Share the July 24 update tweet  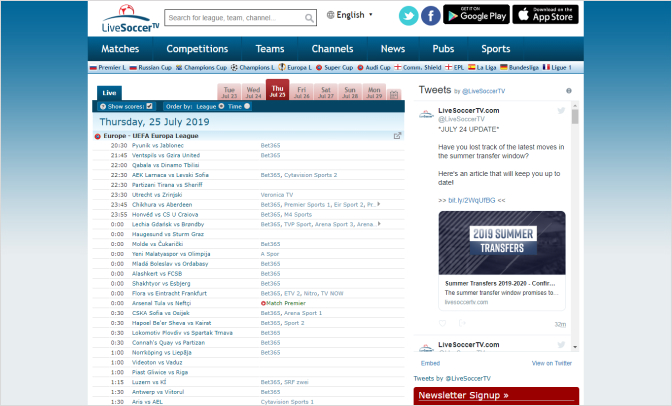tap(462, 323)
